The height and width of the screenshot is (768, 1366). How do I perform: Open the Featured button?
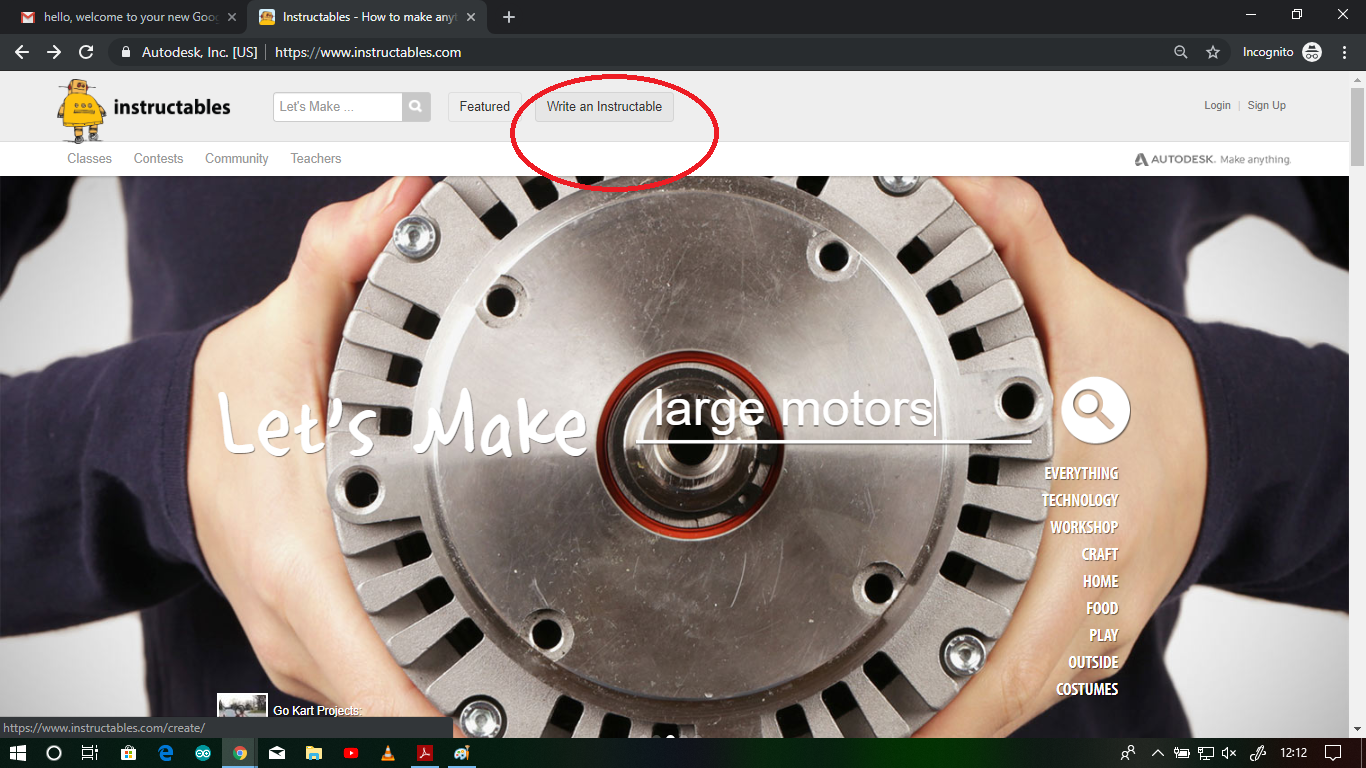point(485,107)
